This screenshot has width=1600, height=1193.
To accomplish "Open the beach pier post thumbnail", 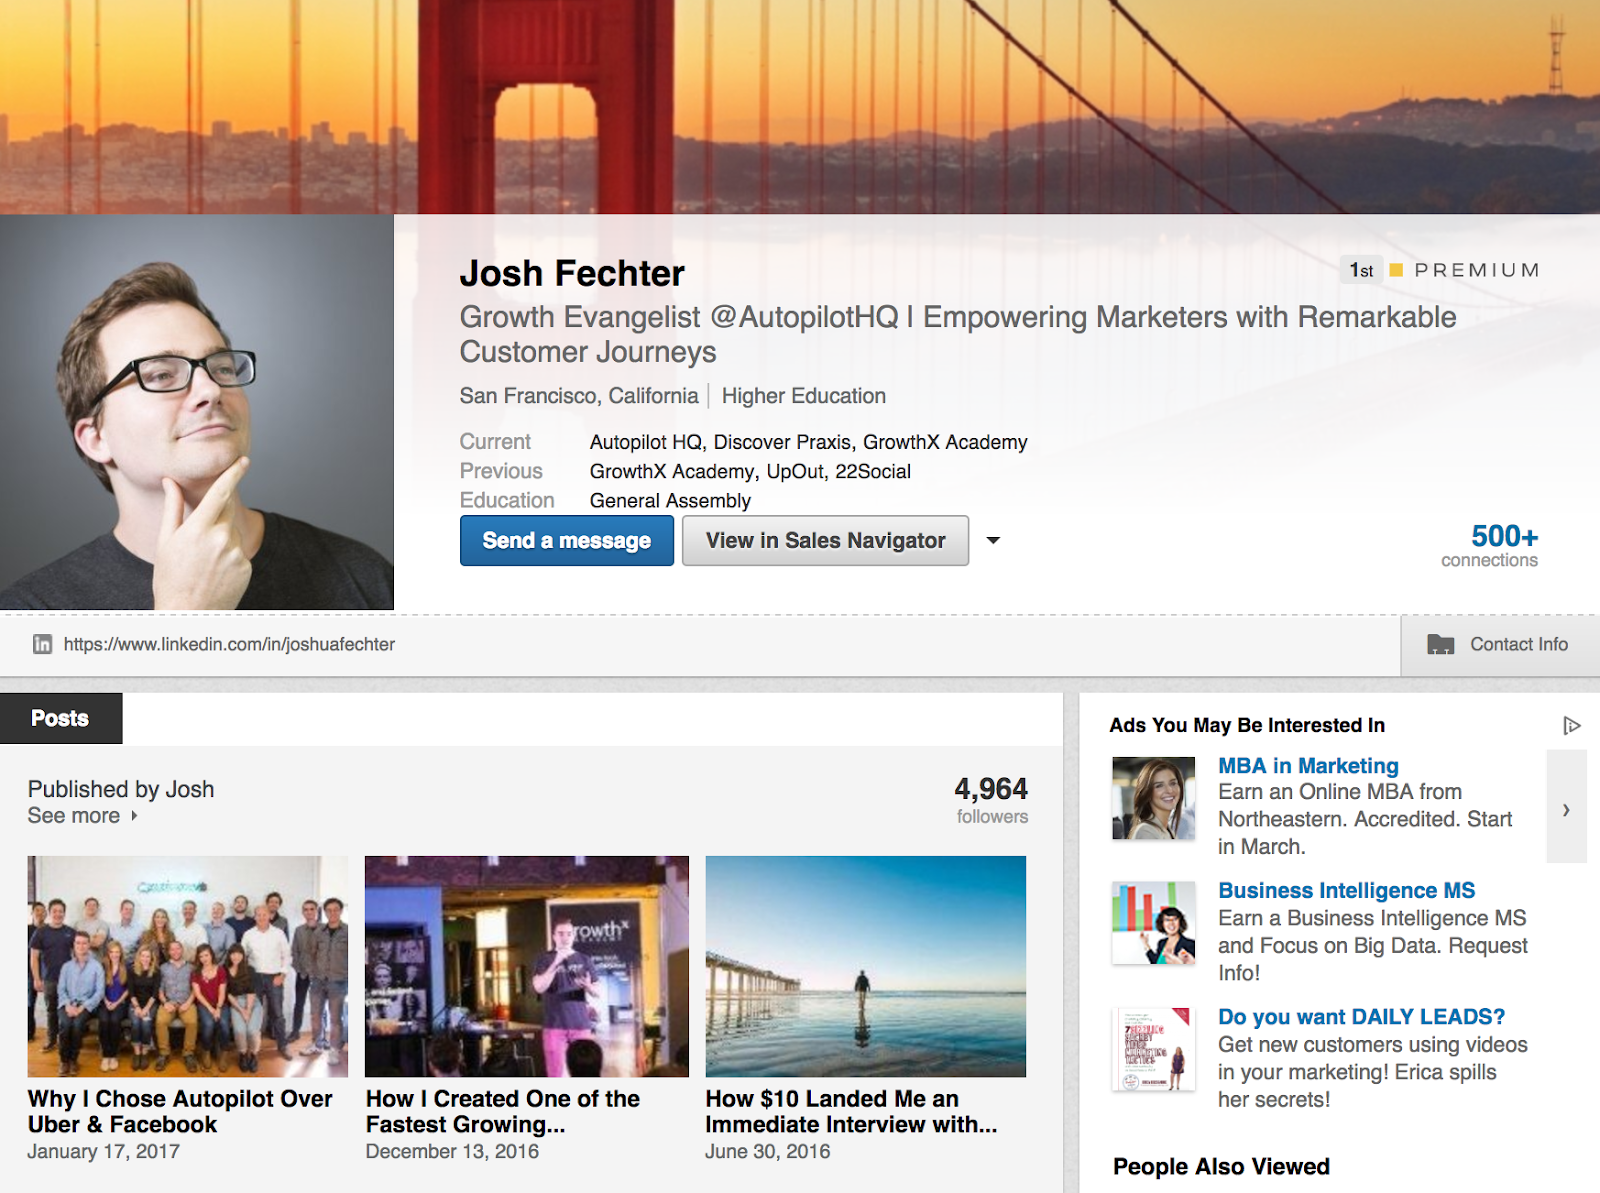I will (866, 966).
